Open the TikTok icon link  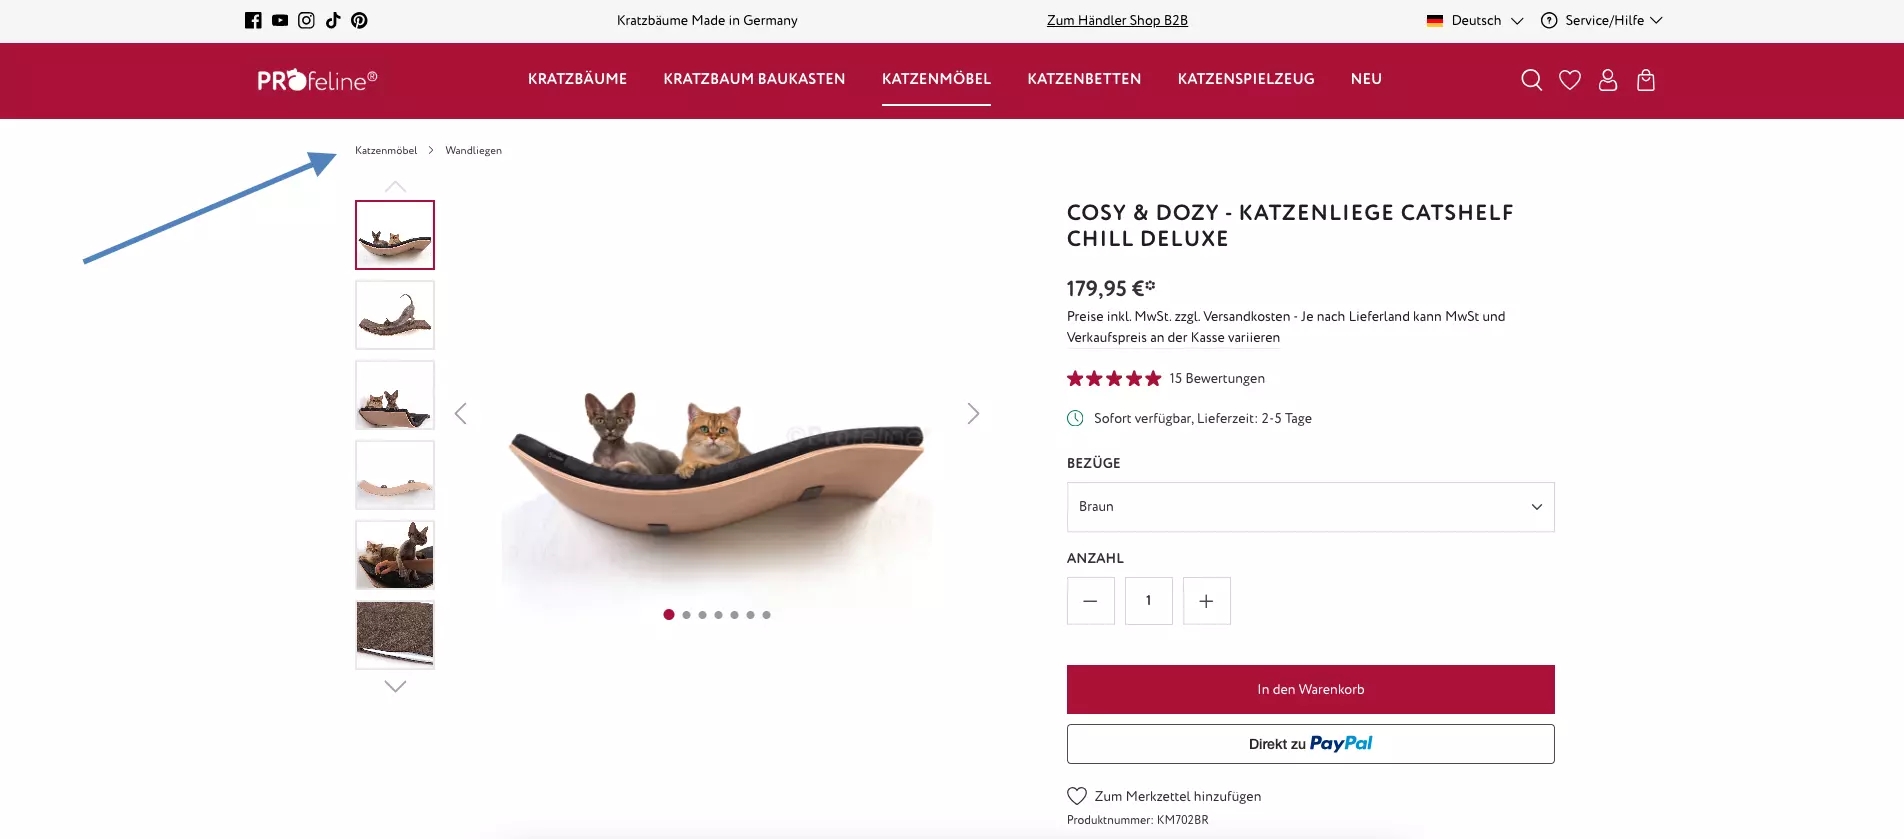333,20
